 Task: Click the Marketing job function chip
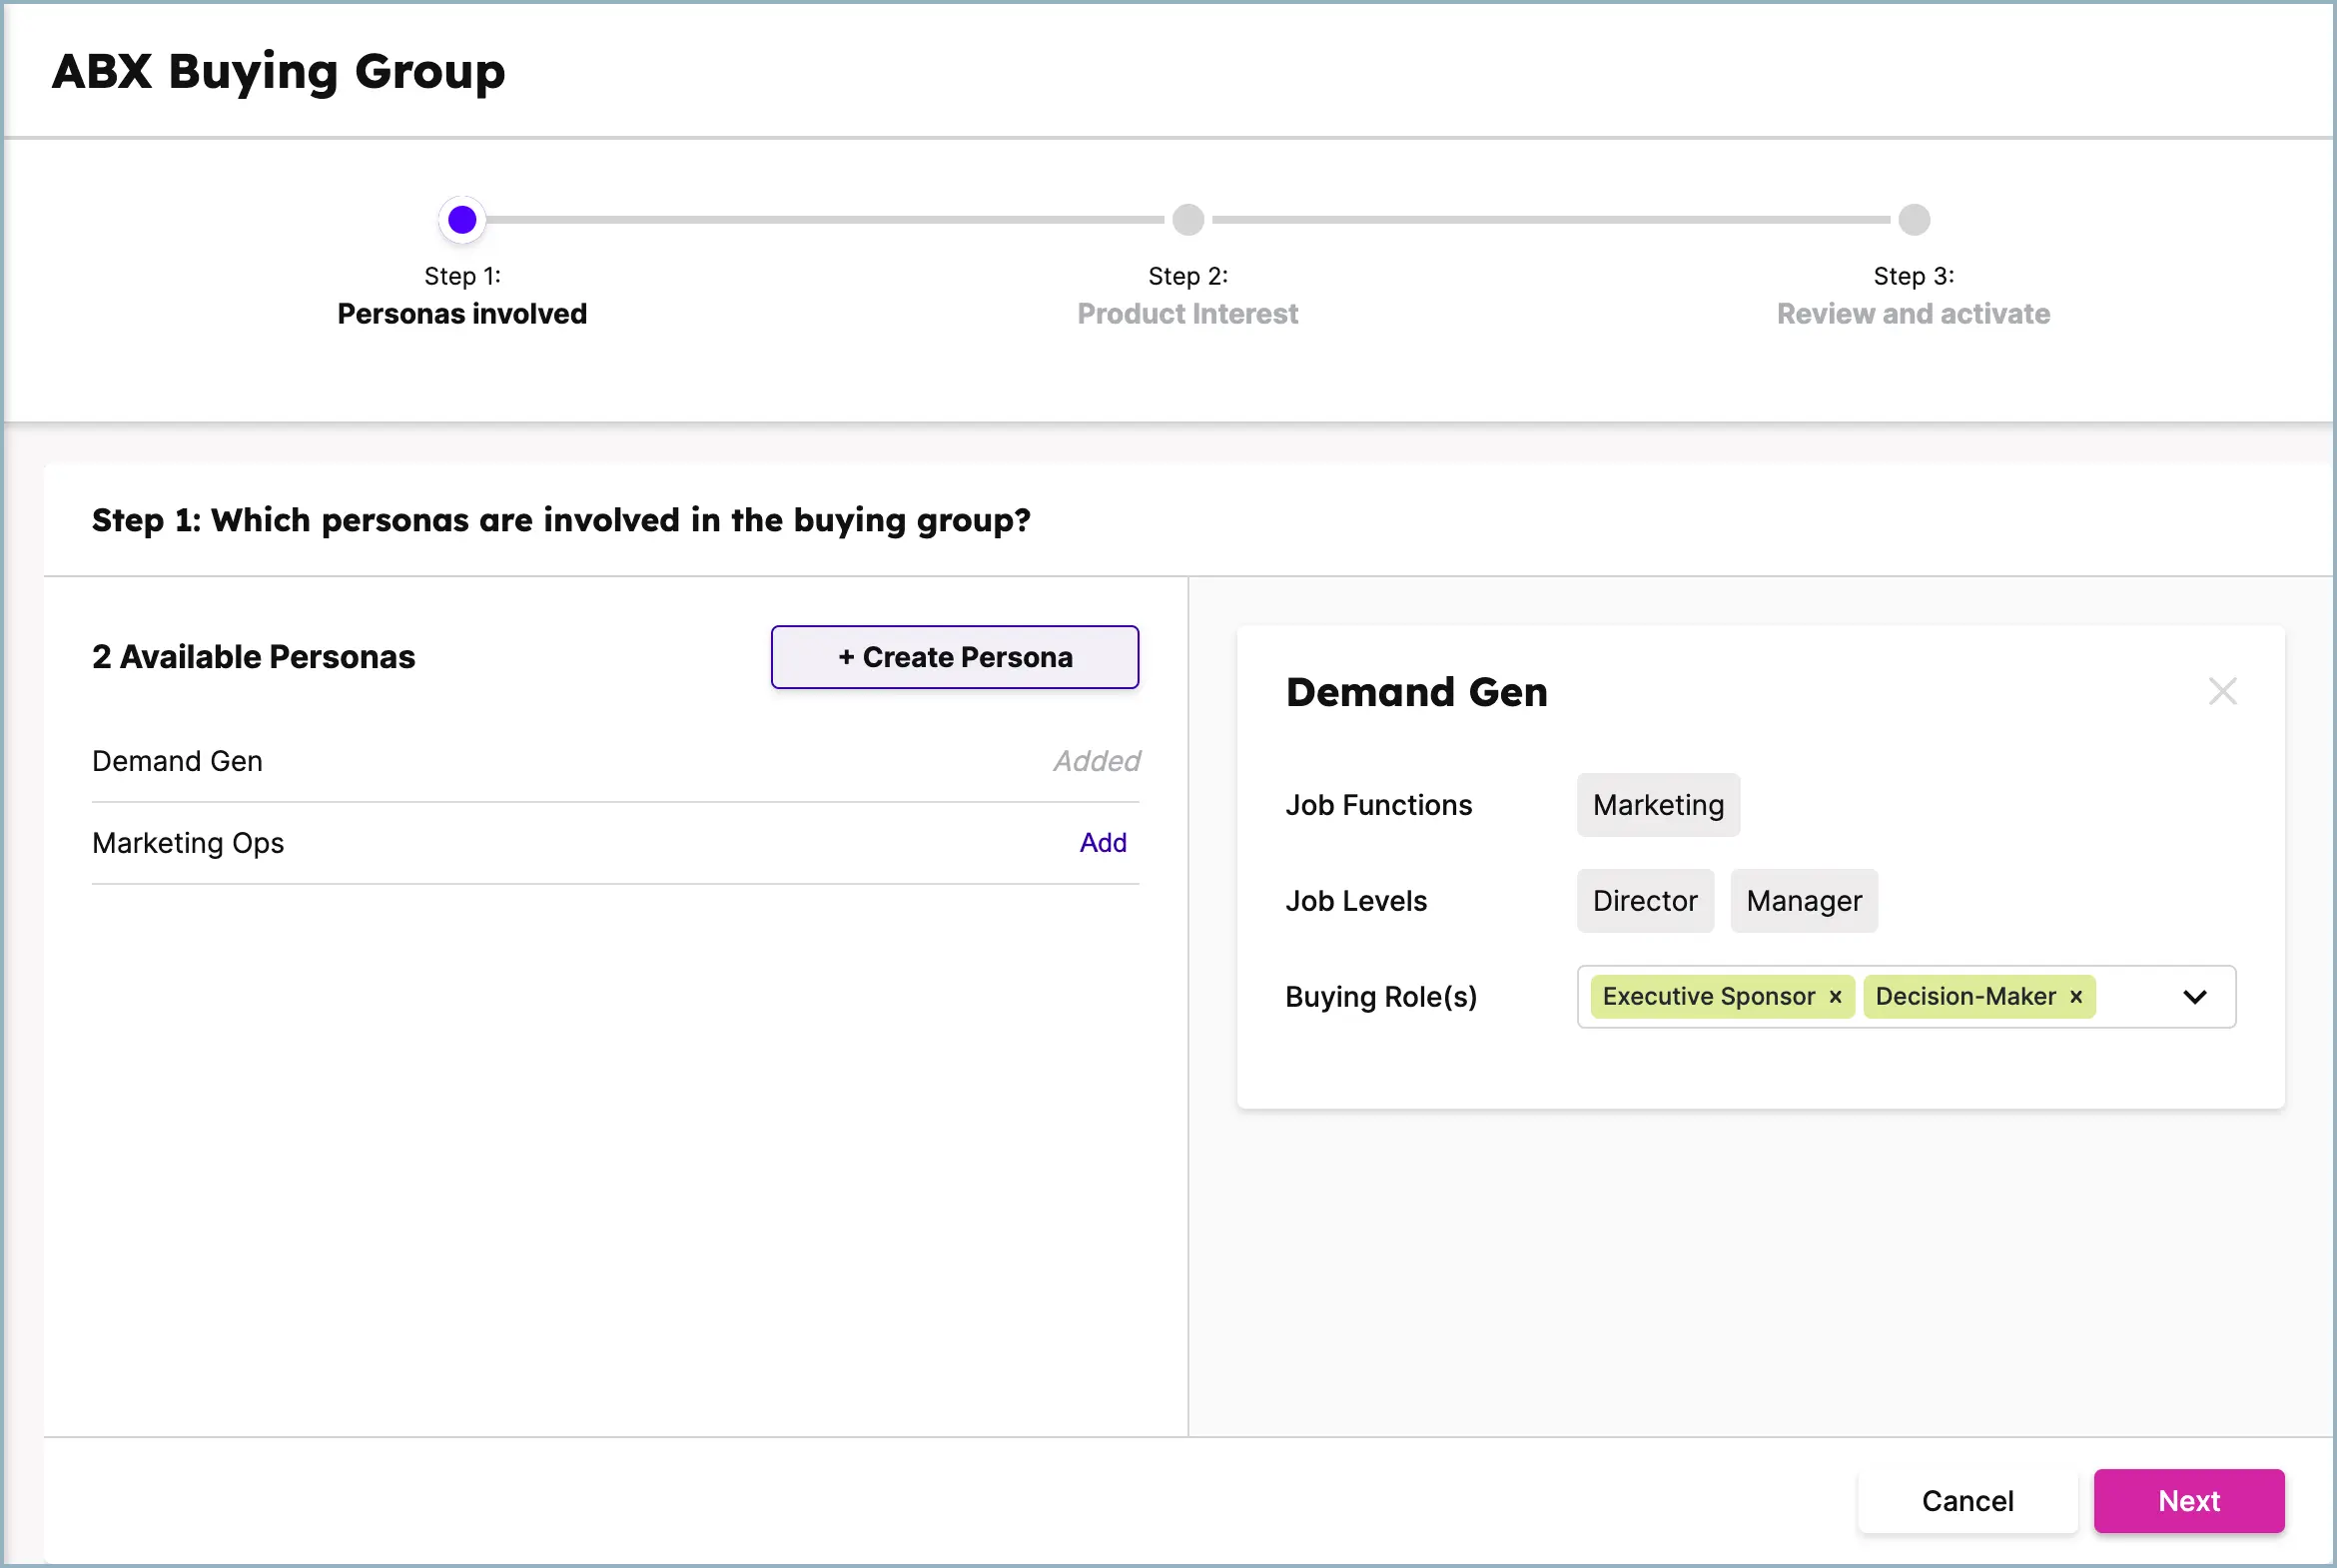point(1657,805)
